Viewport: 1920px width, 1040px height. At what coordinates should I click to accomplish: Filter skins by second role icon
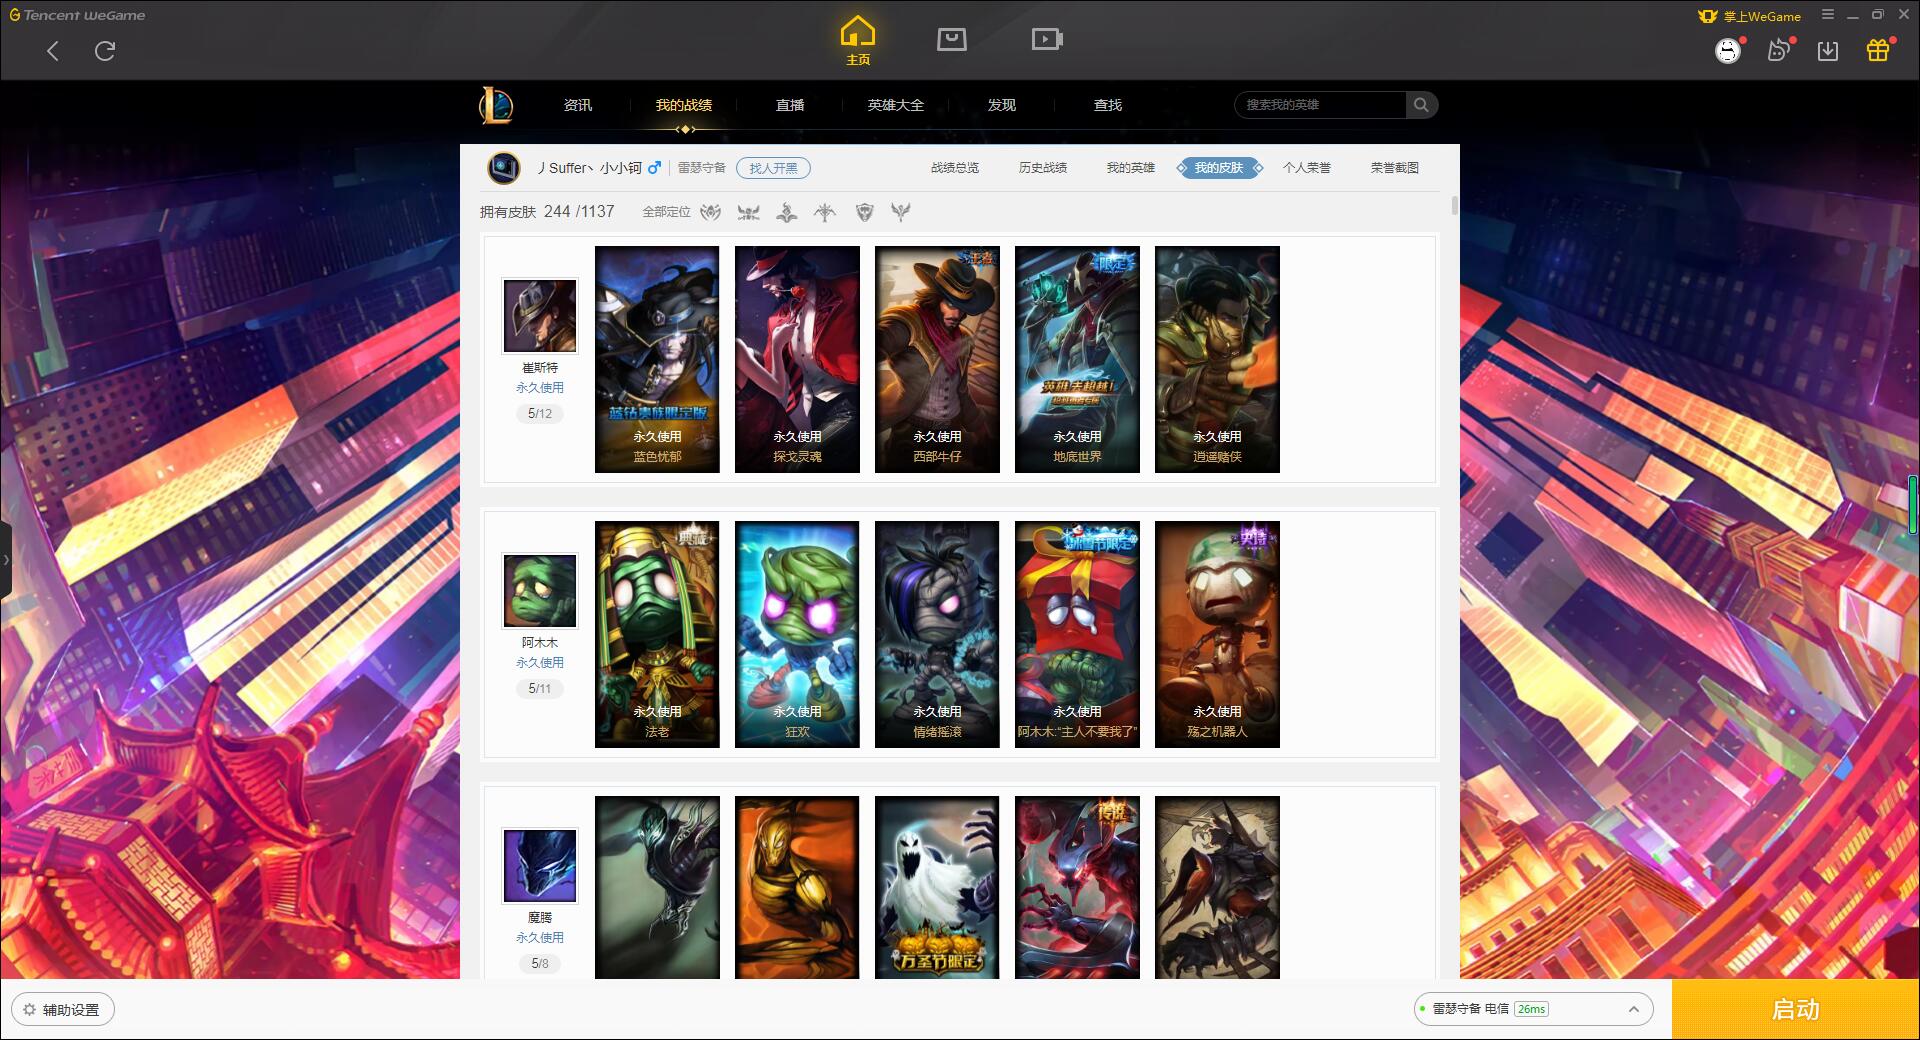click(748, 212)
